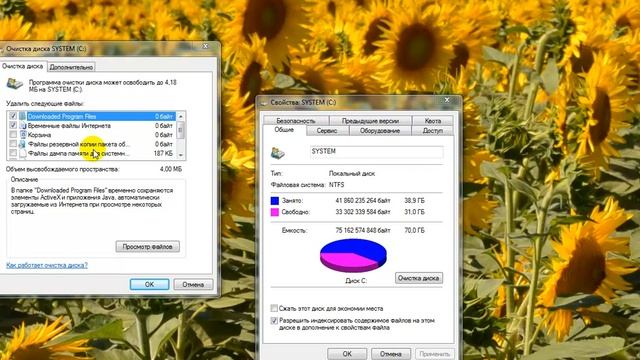The image size is (640, 360).
Task: Click the 38,9 ГБ used space value
Action: tap(414, 201)
